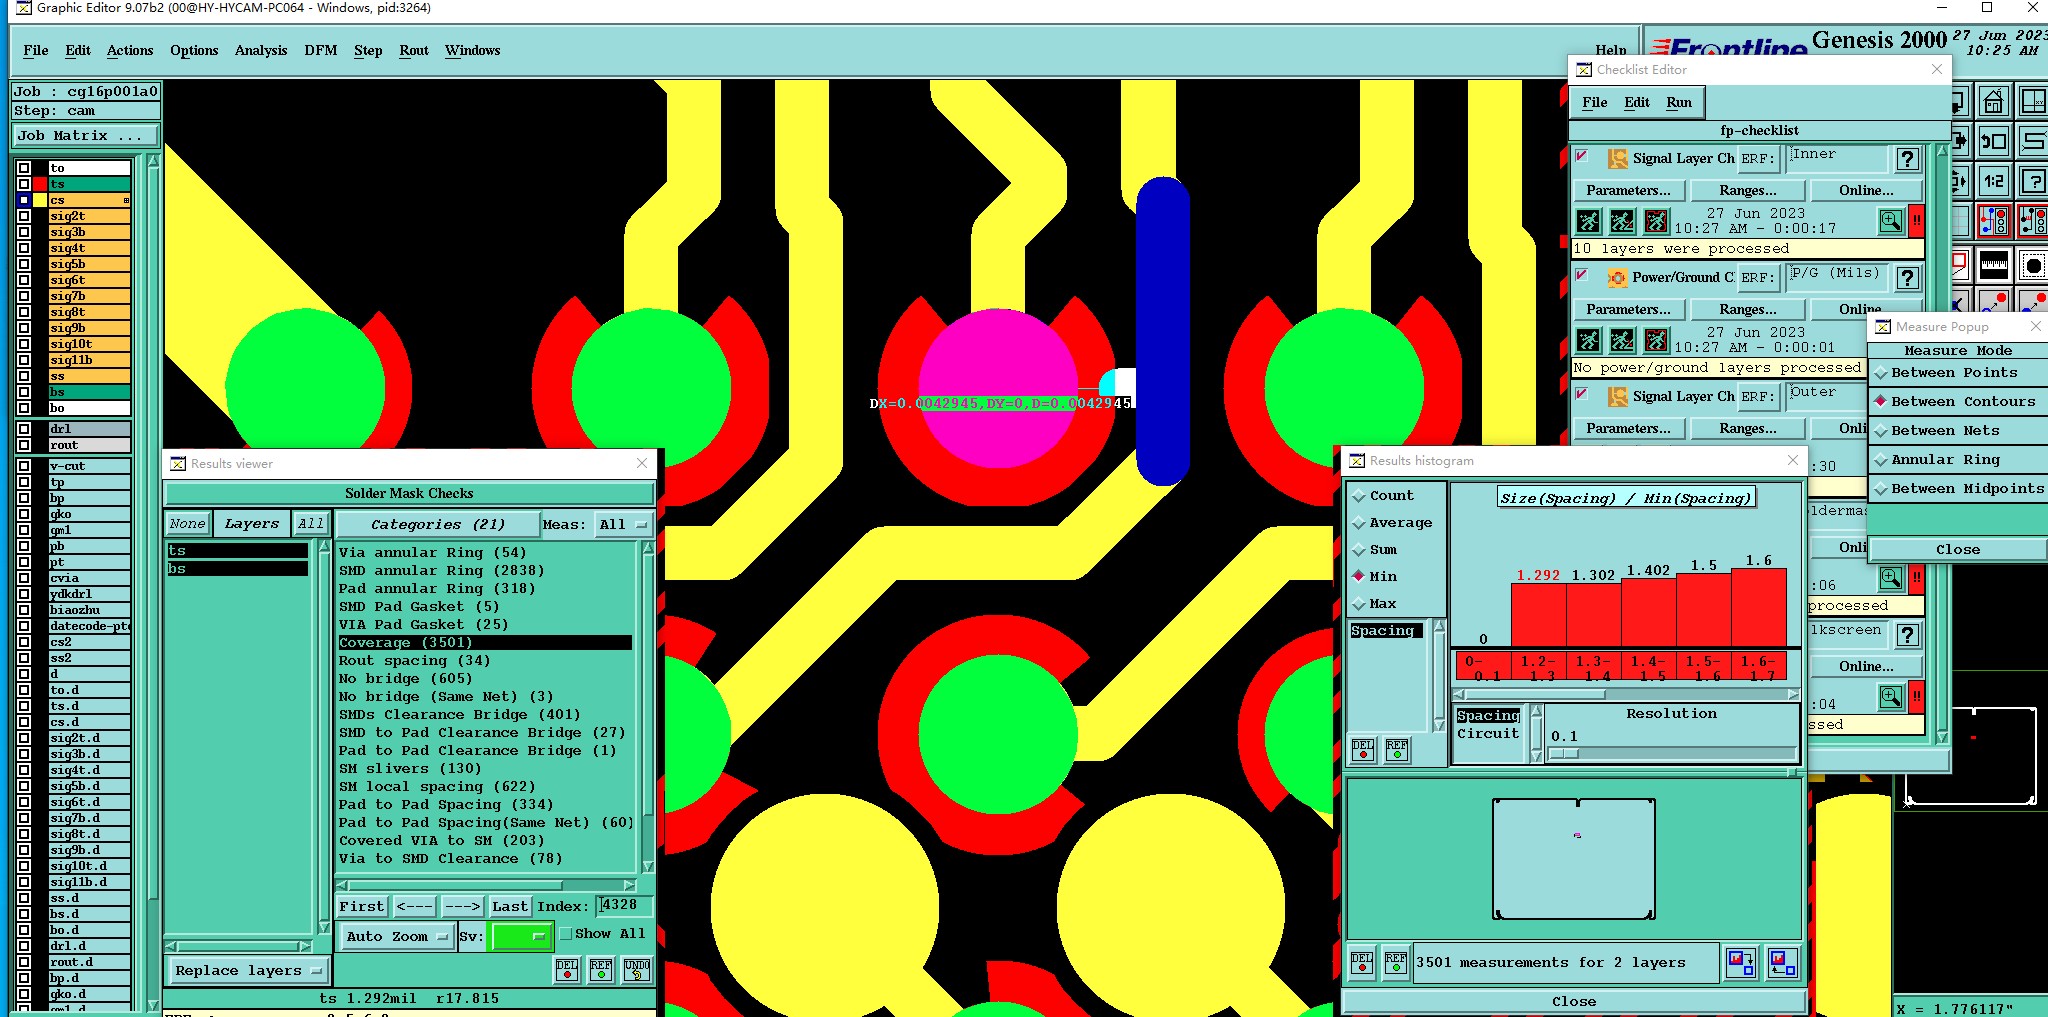2048x1017 pixels.
Task: Click second running-man icon in Inner check
Action: click(1622, 221)
